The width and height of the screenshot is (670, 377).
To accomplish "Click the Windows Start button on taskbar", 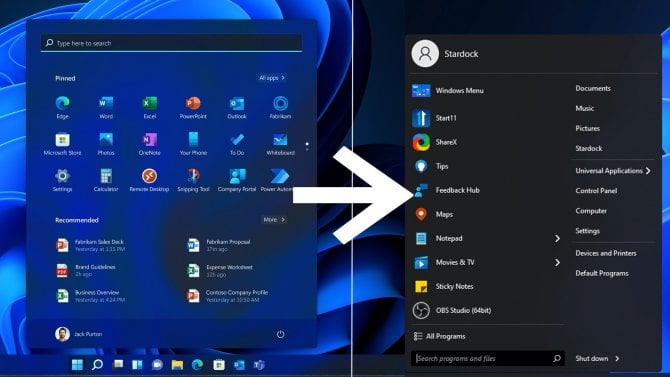I will tap(77, 365).
